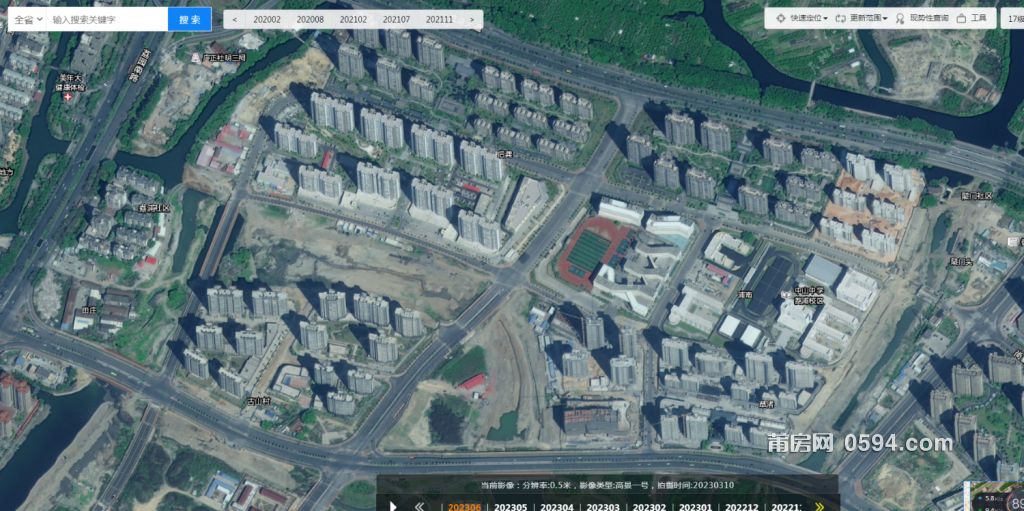Focus the 输入搜索关键字 search field

click(108, 20)
